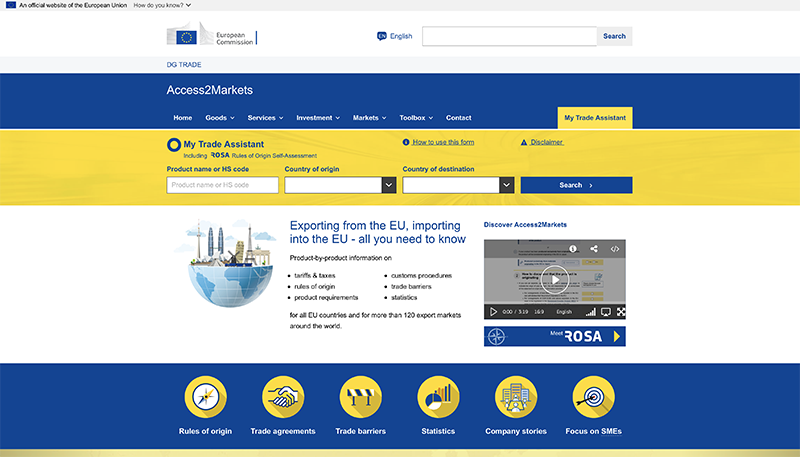Click the Rules of origin compass icon
This screenshot has width=800, height=457.
click(206, 396)
